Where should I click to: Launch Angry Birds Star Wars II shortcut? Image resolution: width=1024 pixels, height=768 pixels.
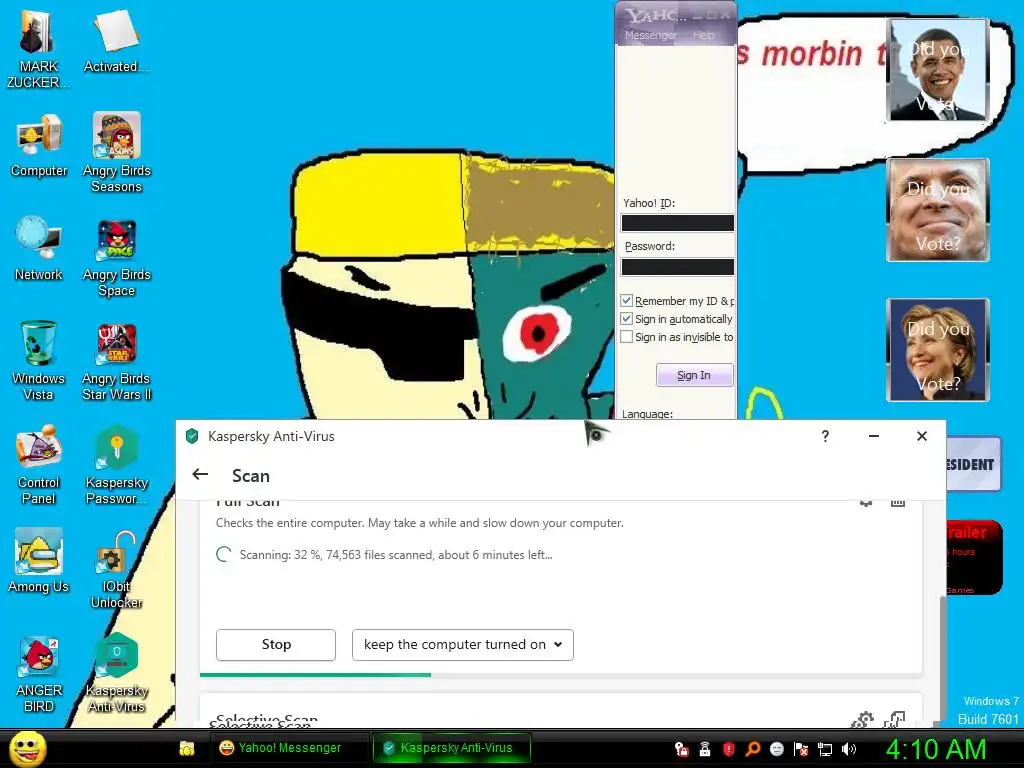coord(116,361)
